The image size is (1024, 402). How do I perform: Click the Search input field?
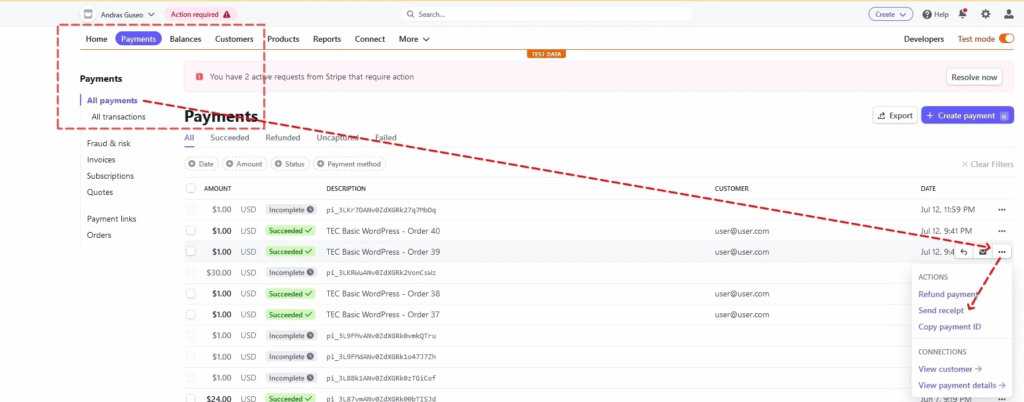pos(546,15)
